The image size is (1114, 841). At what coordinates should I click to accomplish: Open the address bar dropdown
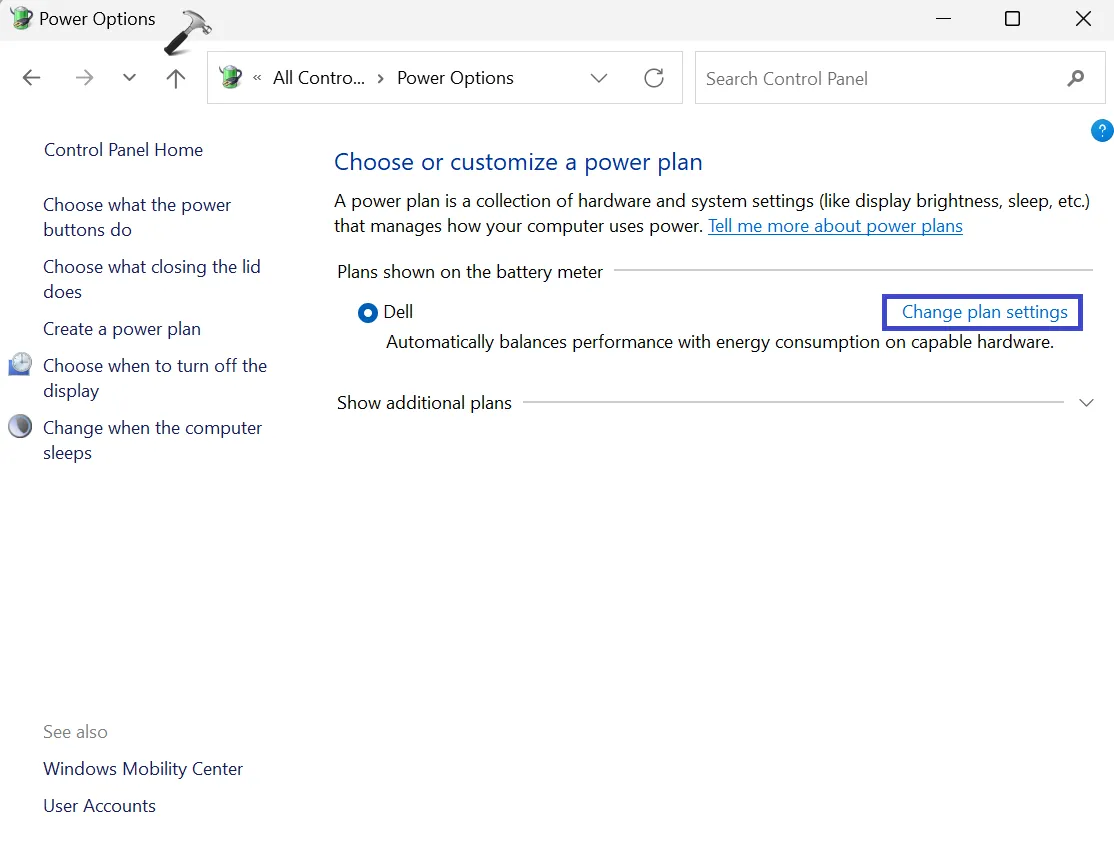click(598, 77)
